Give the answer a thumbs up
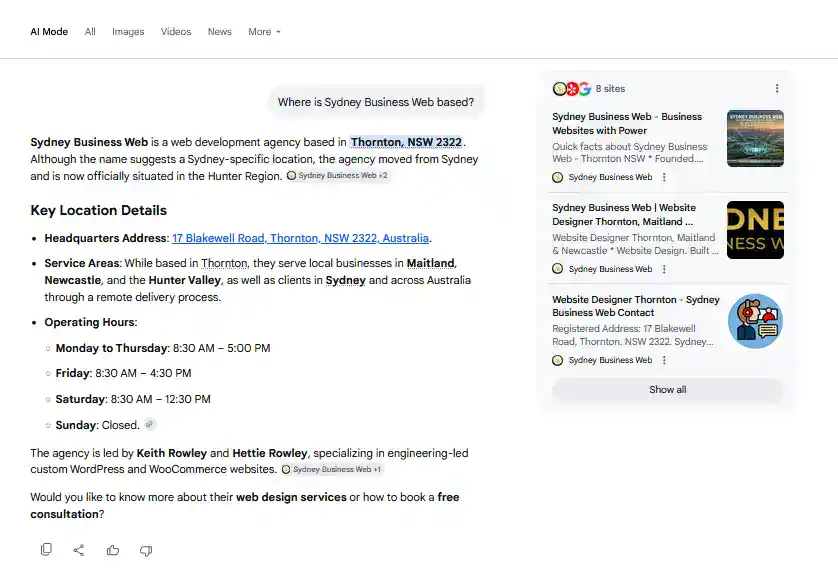 113,550
